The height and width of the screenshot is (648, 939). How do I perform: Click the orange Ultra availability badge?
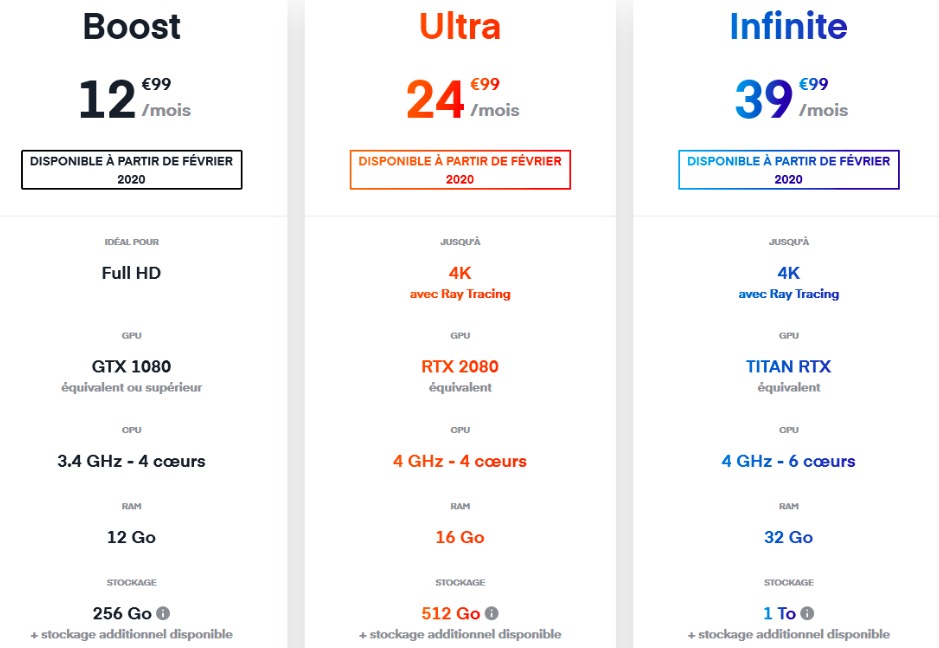pos(460,170)
